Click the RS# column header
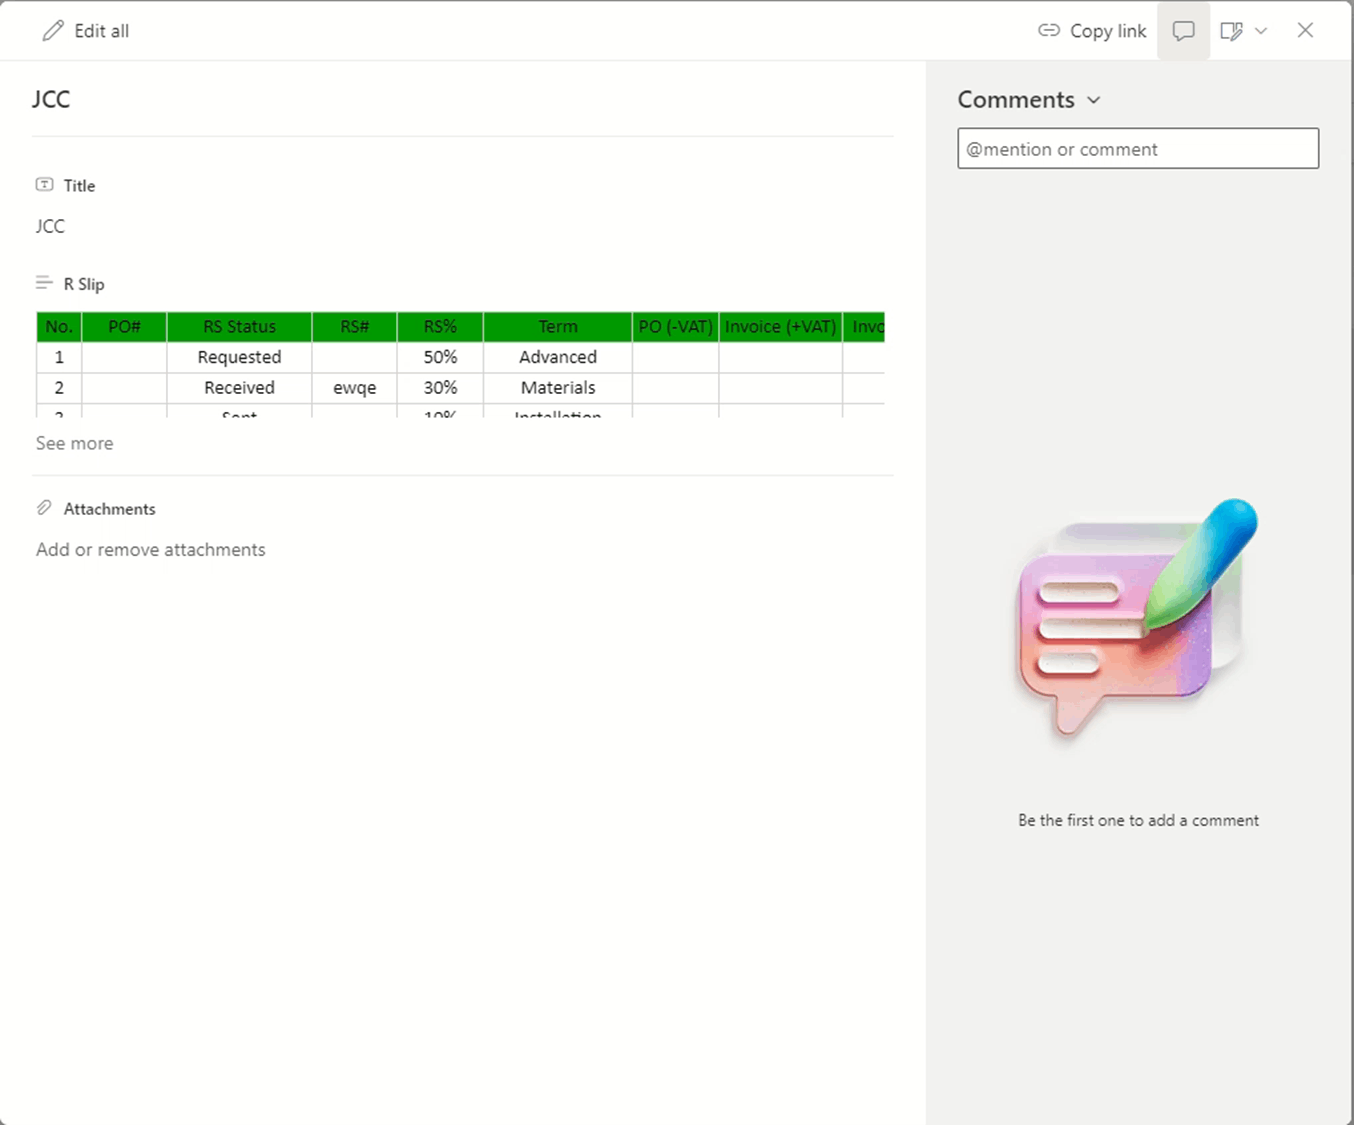1354x1125 pixels. pyautogui.click(x=354, y=327)
